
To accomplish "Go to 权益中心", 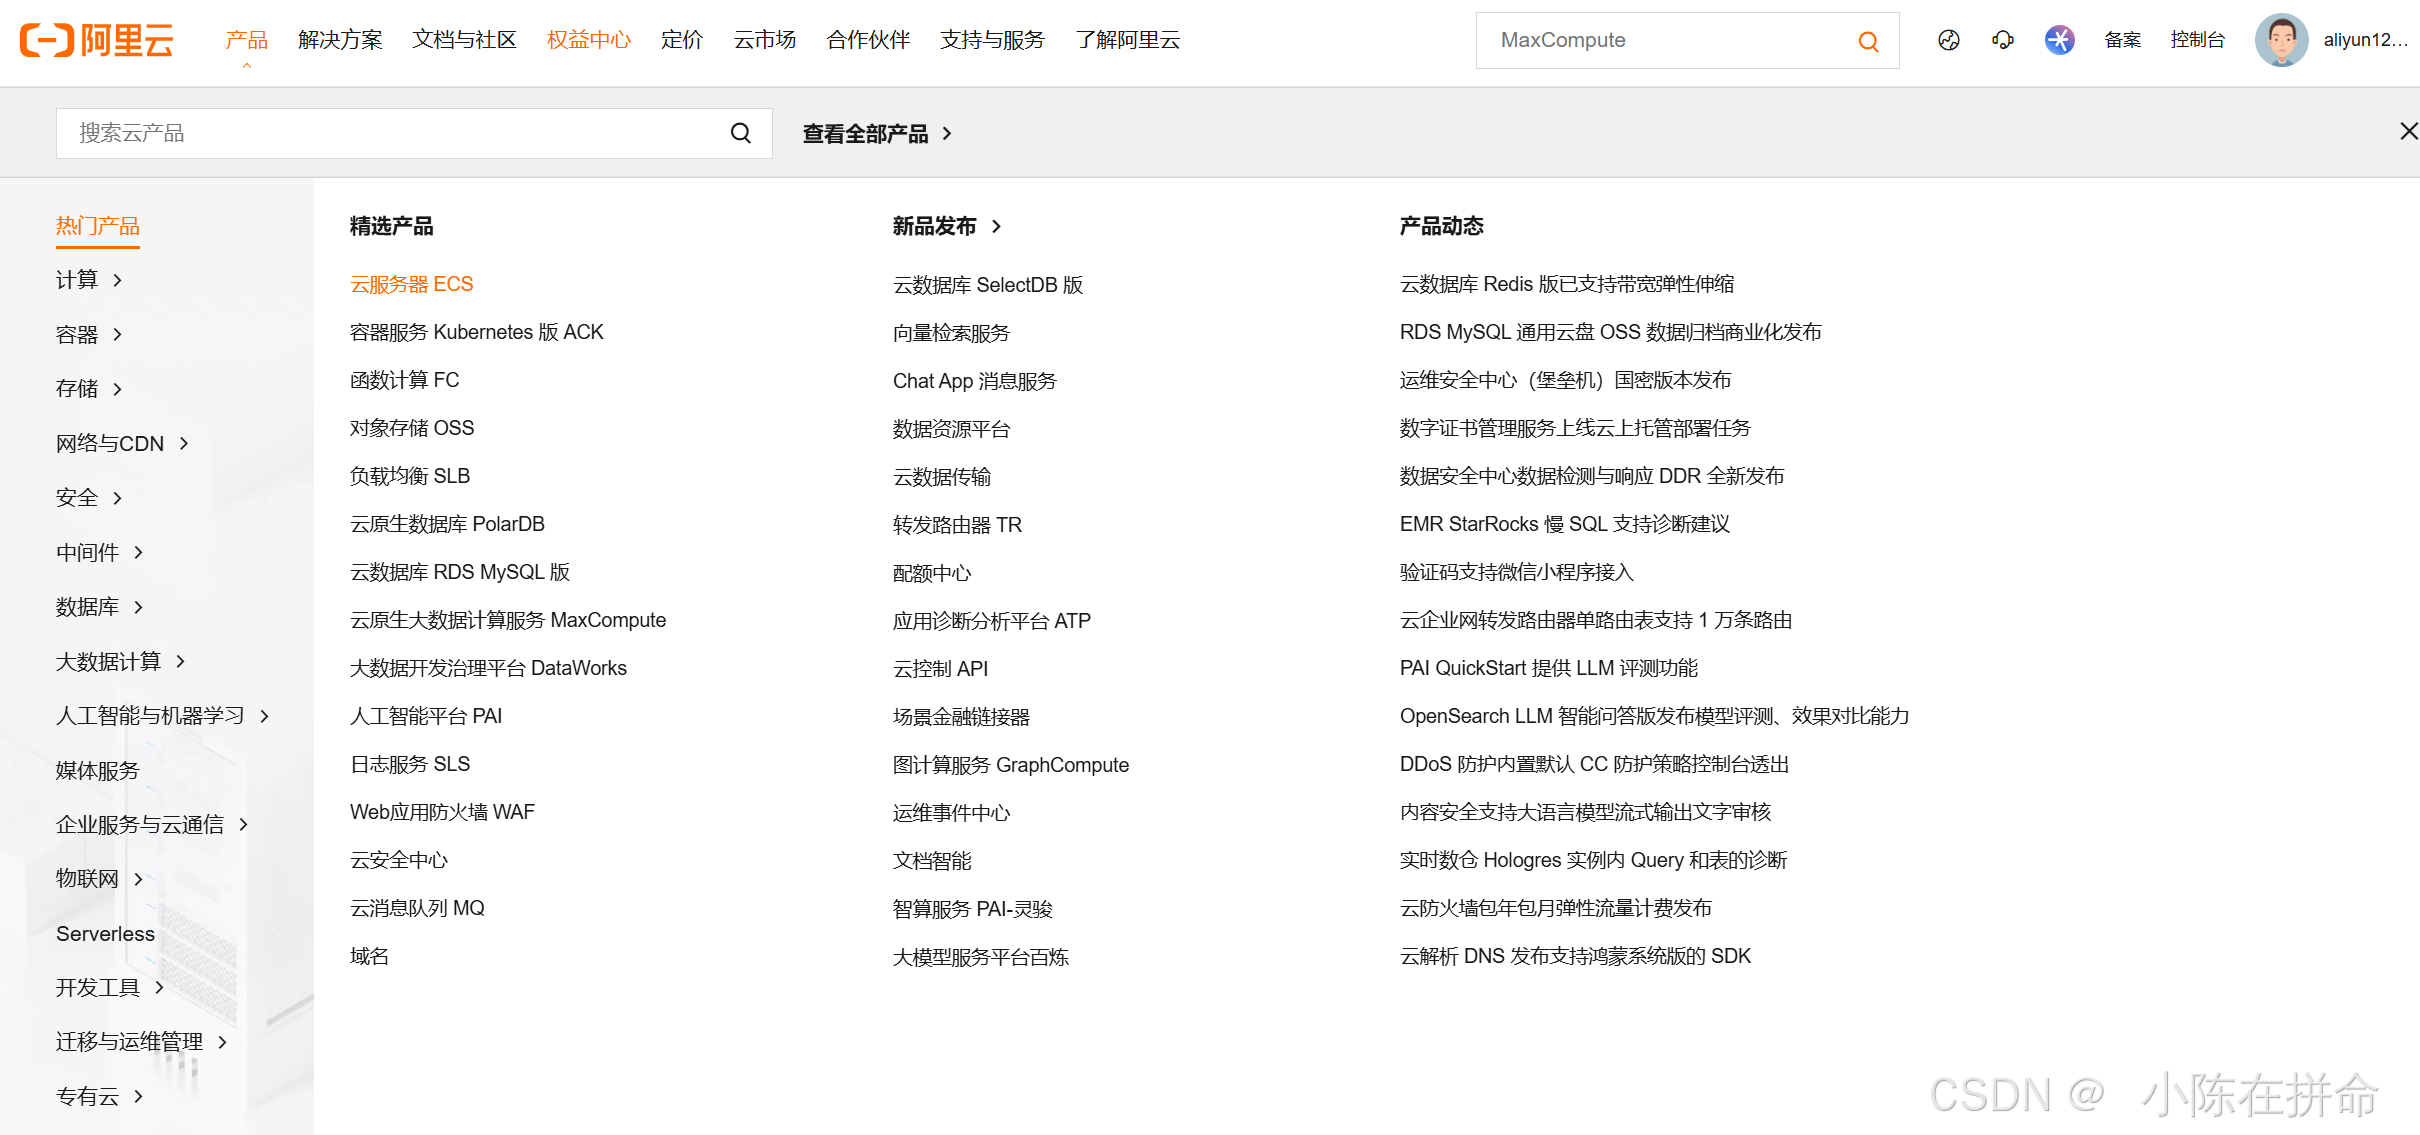I will (x=589, y=40).
